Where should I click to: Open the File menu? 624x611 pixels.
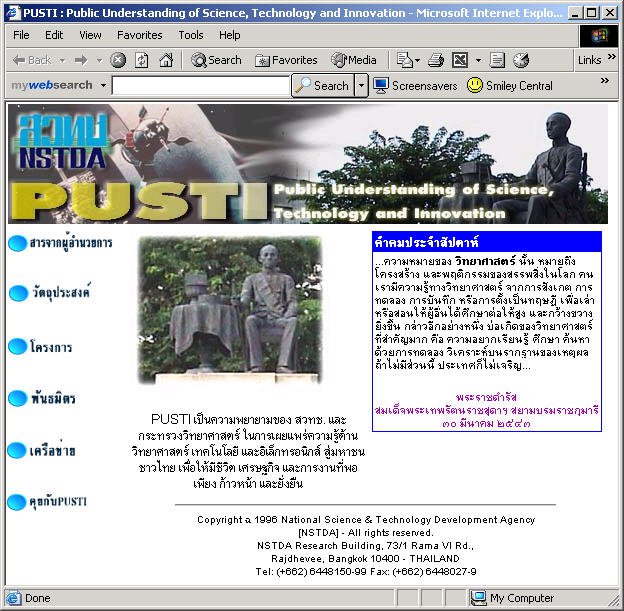click(x=21, y=35)
